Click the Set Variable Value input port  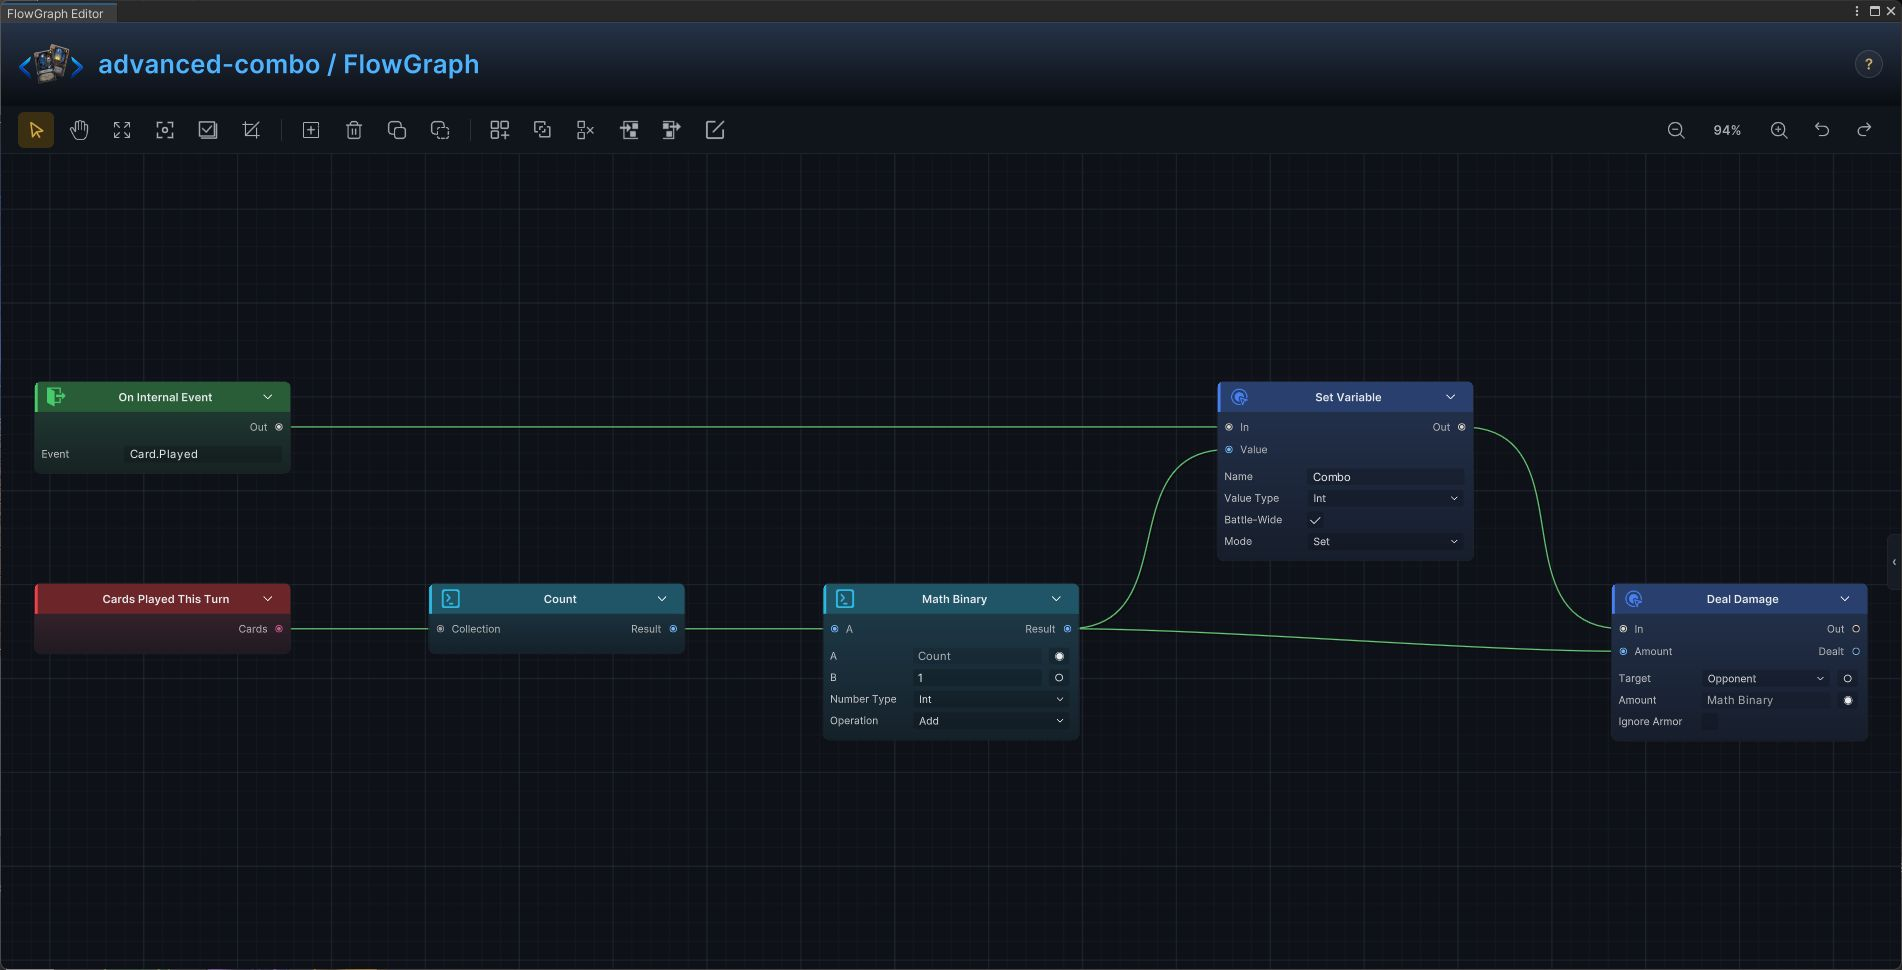[x=1229, y=450]
